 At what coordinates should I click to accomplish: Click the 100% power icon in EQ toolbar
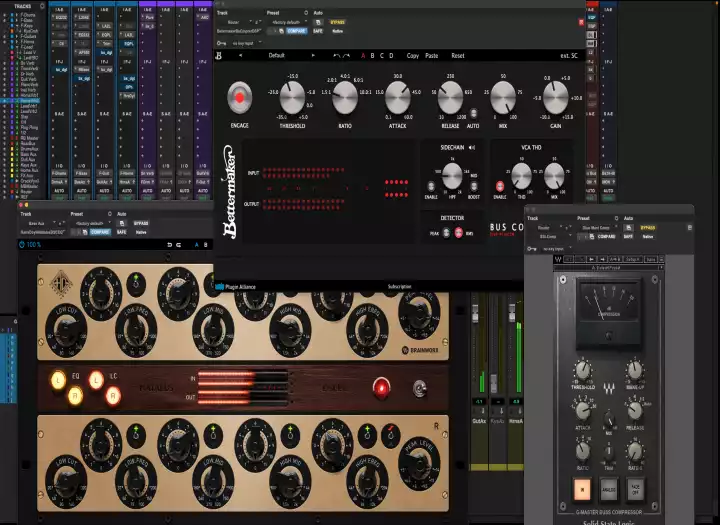[22, 244]
